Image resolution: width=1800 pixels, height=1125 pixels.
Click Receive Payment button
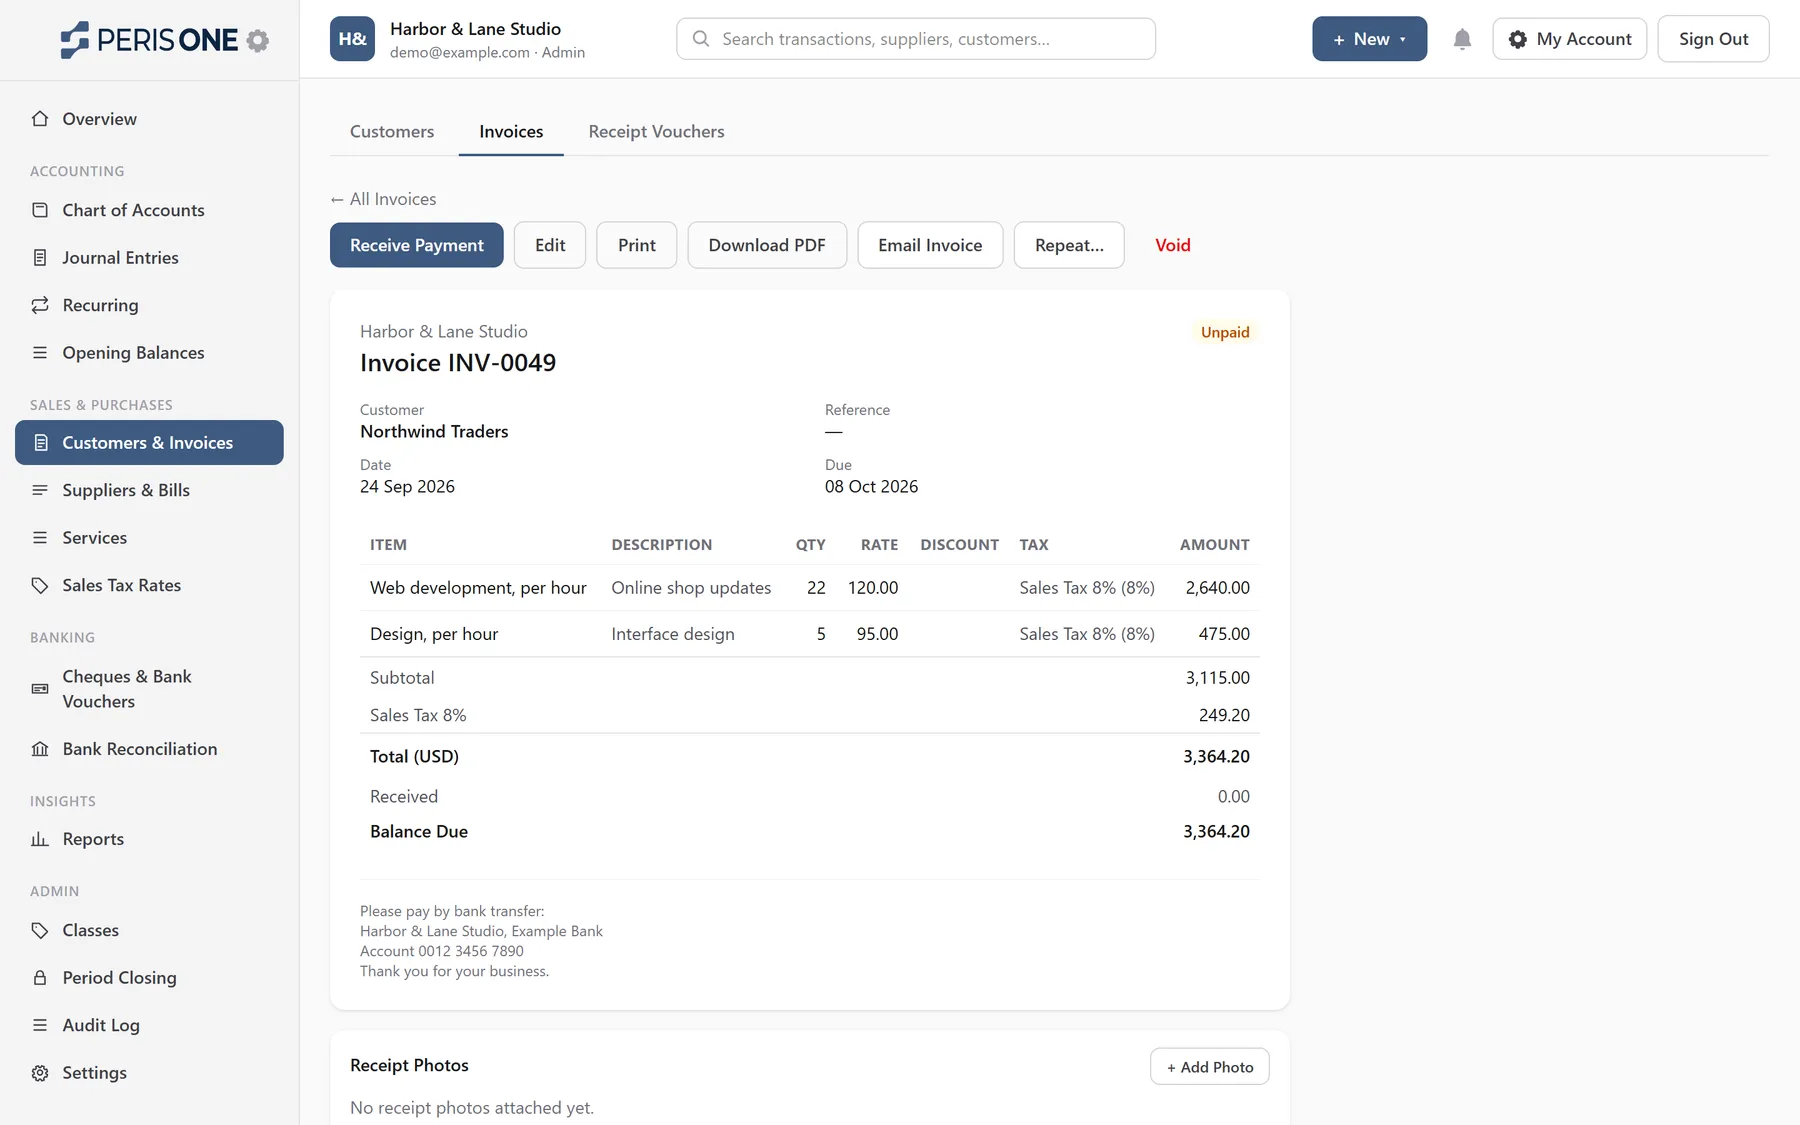[417, 245]
